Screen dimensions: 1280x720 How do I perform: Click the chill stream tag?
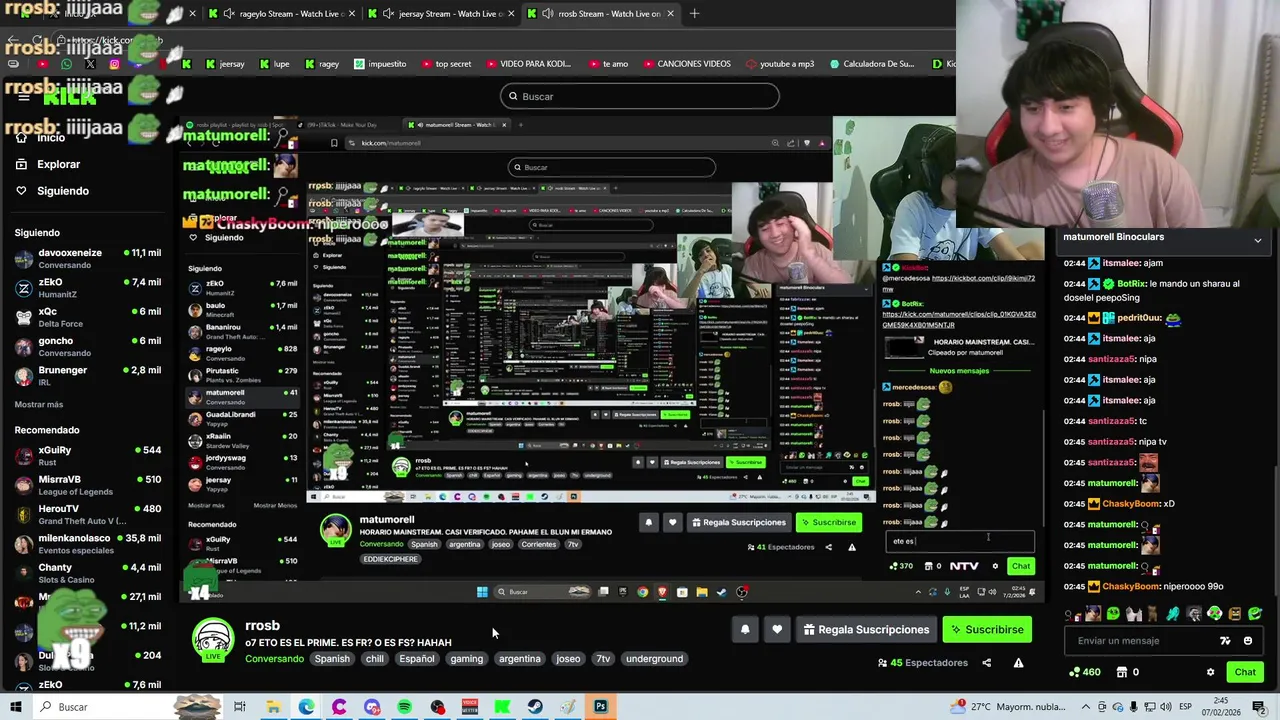[374, 659]
